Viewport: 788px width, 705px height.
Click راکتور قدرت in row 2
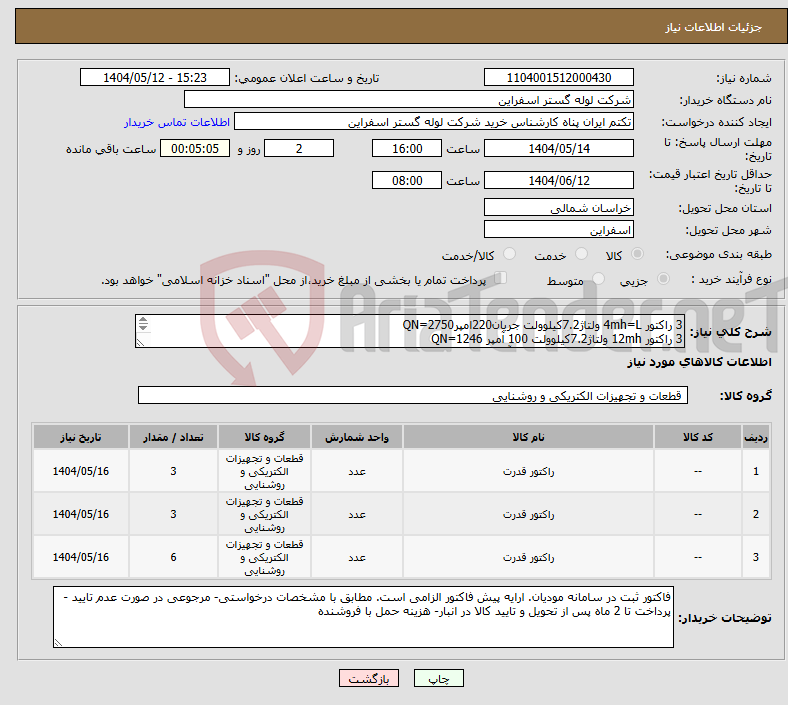[528, 515]
